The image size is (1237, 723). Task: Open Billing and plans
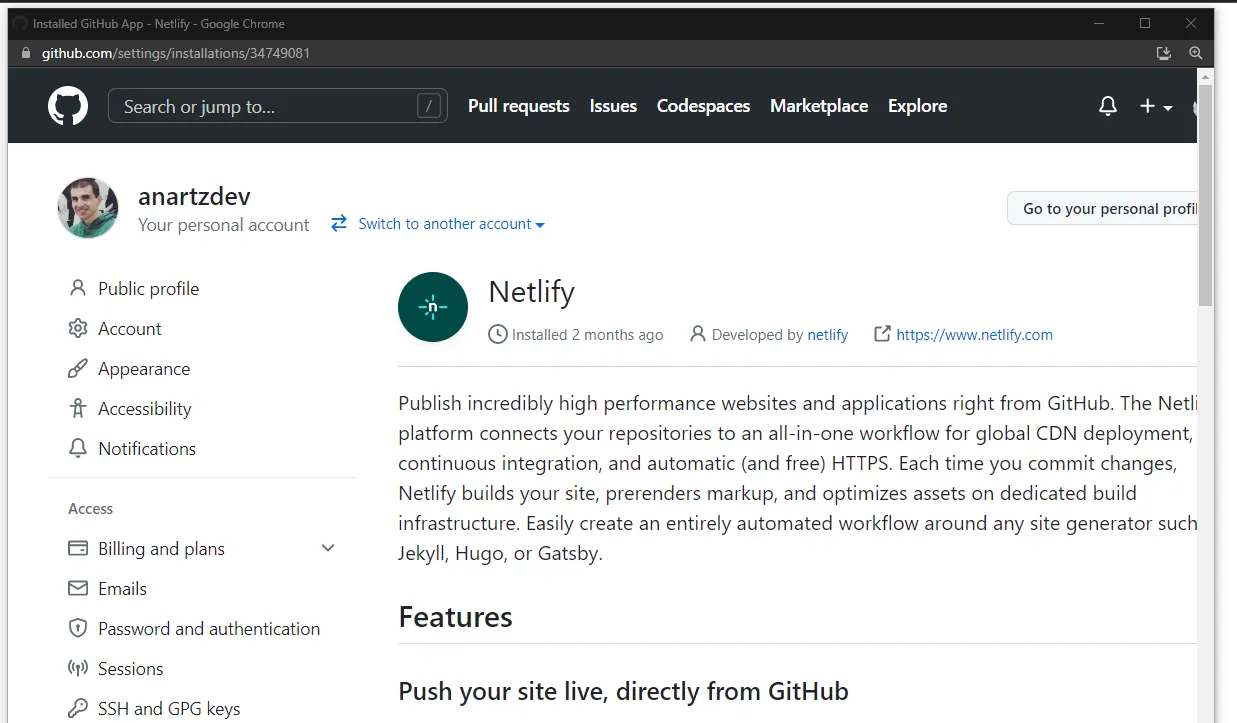(x=161, y=549)
